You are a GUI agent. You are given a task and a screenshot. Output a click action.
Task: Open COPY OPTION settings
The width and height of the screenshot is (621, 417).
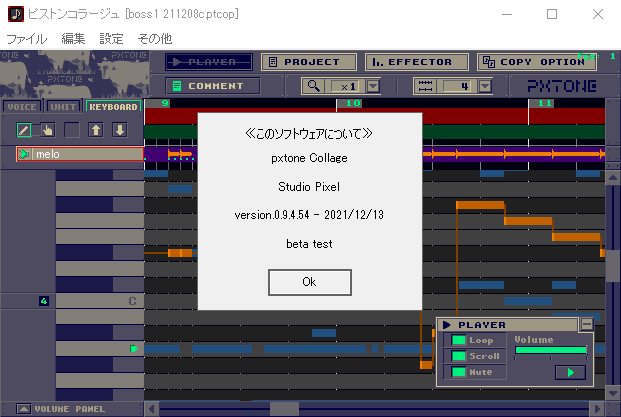[x=537, y=62]
